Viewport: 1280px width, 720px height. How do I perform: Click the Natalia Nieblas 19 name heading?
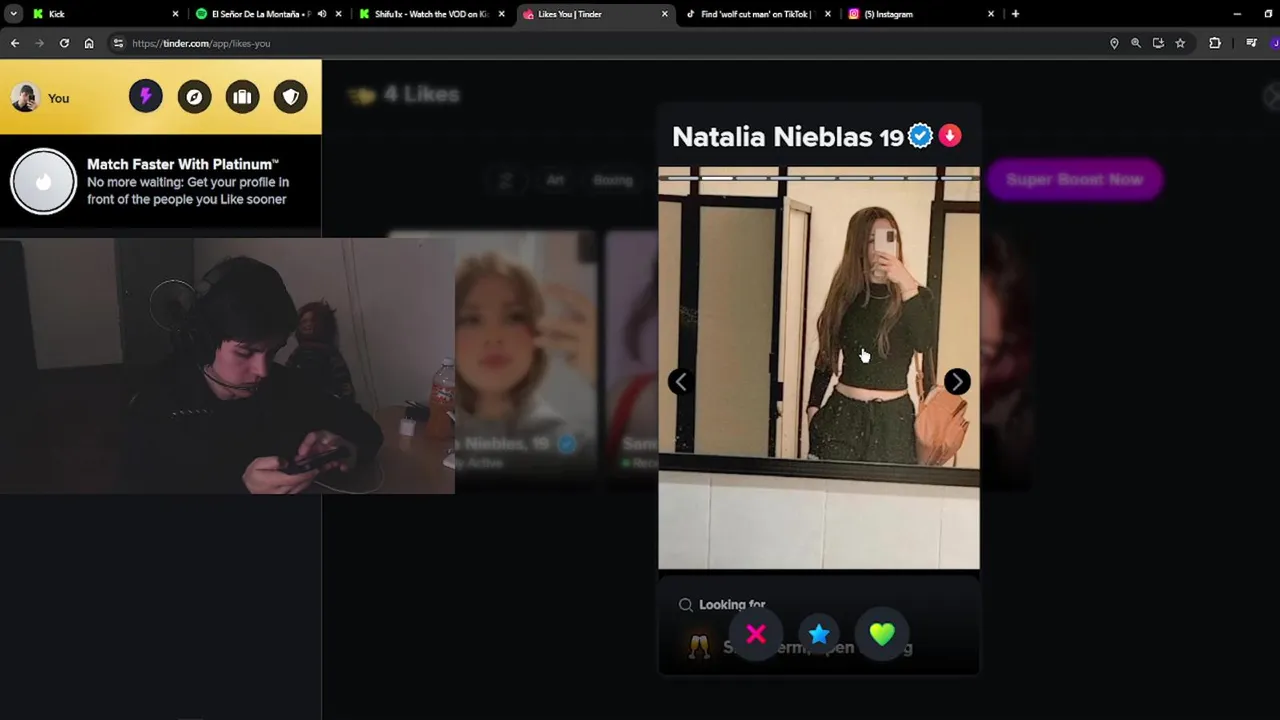pyautogui.click(x=787, y=136)
